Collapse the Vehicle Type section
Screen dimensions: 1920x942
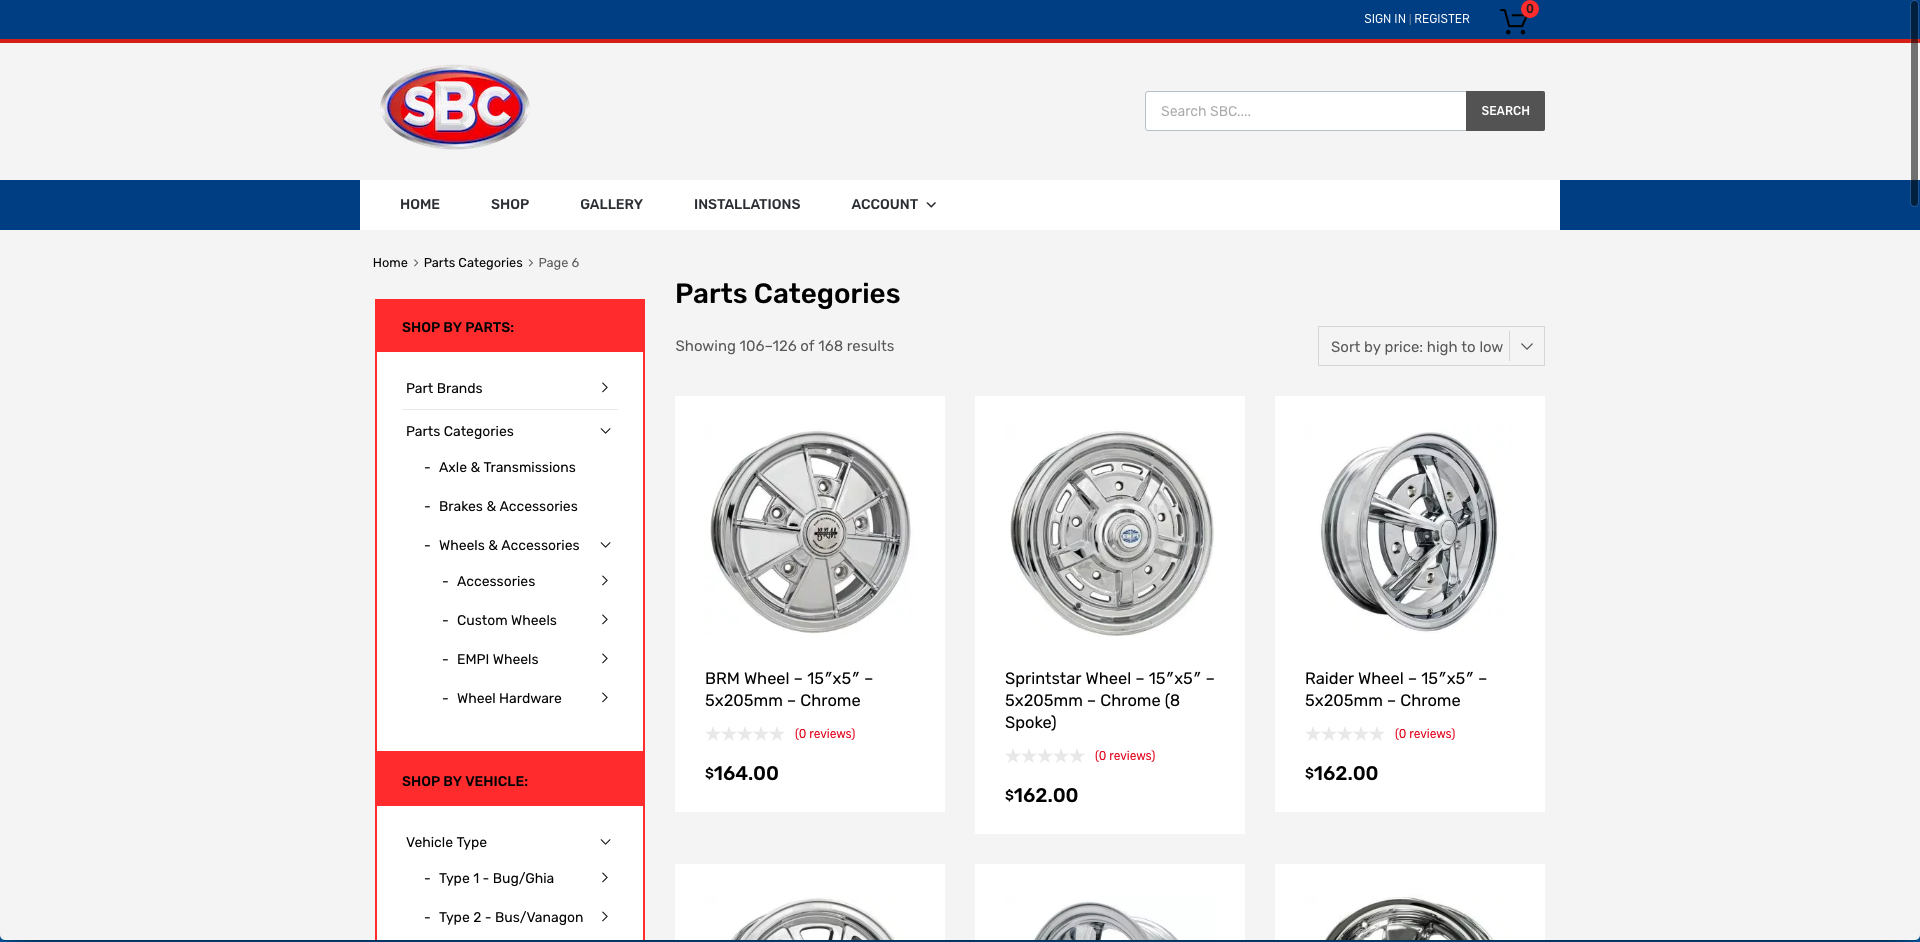(x=605, y=842)
